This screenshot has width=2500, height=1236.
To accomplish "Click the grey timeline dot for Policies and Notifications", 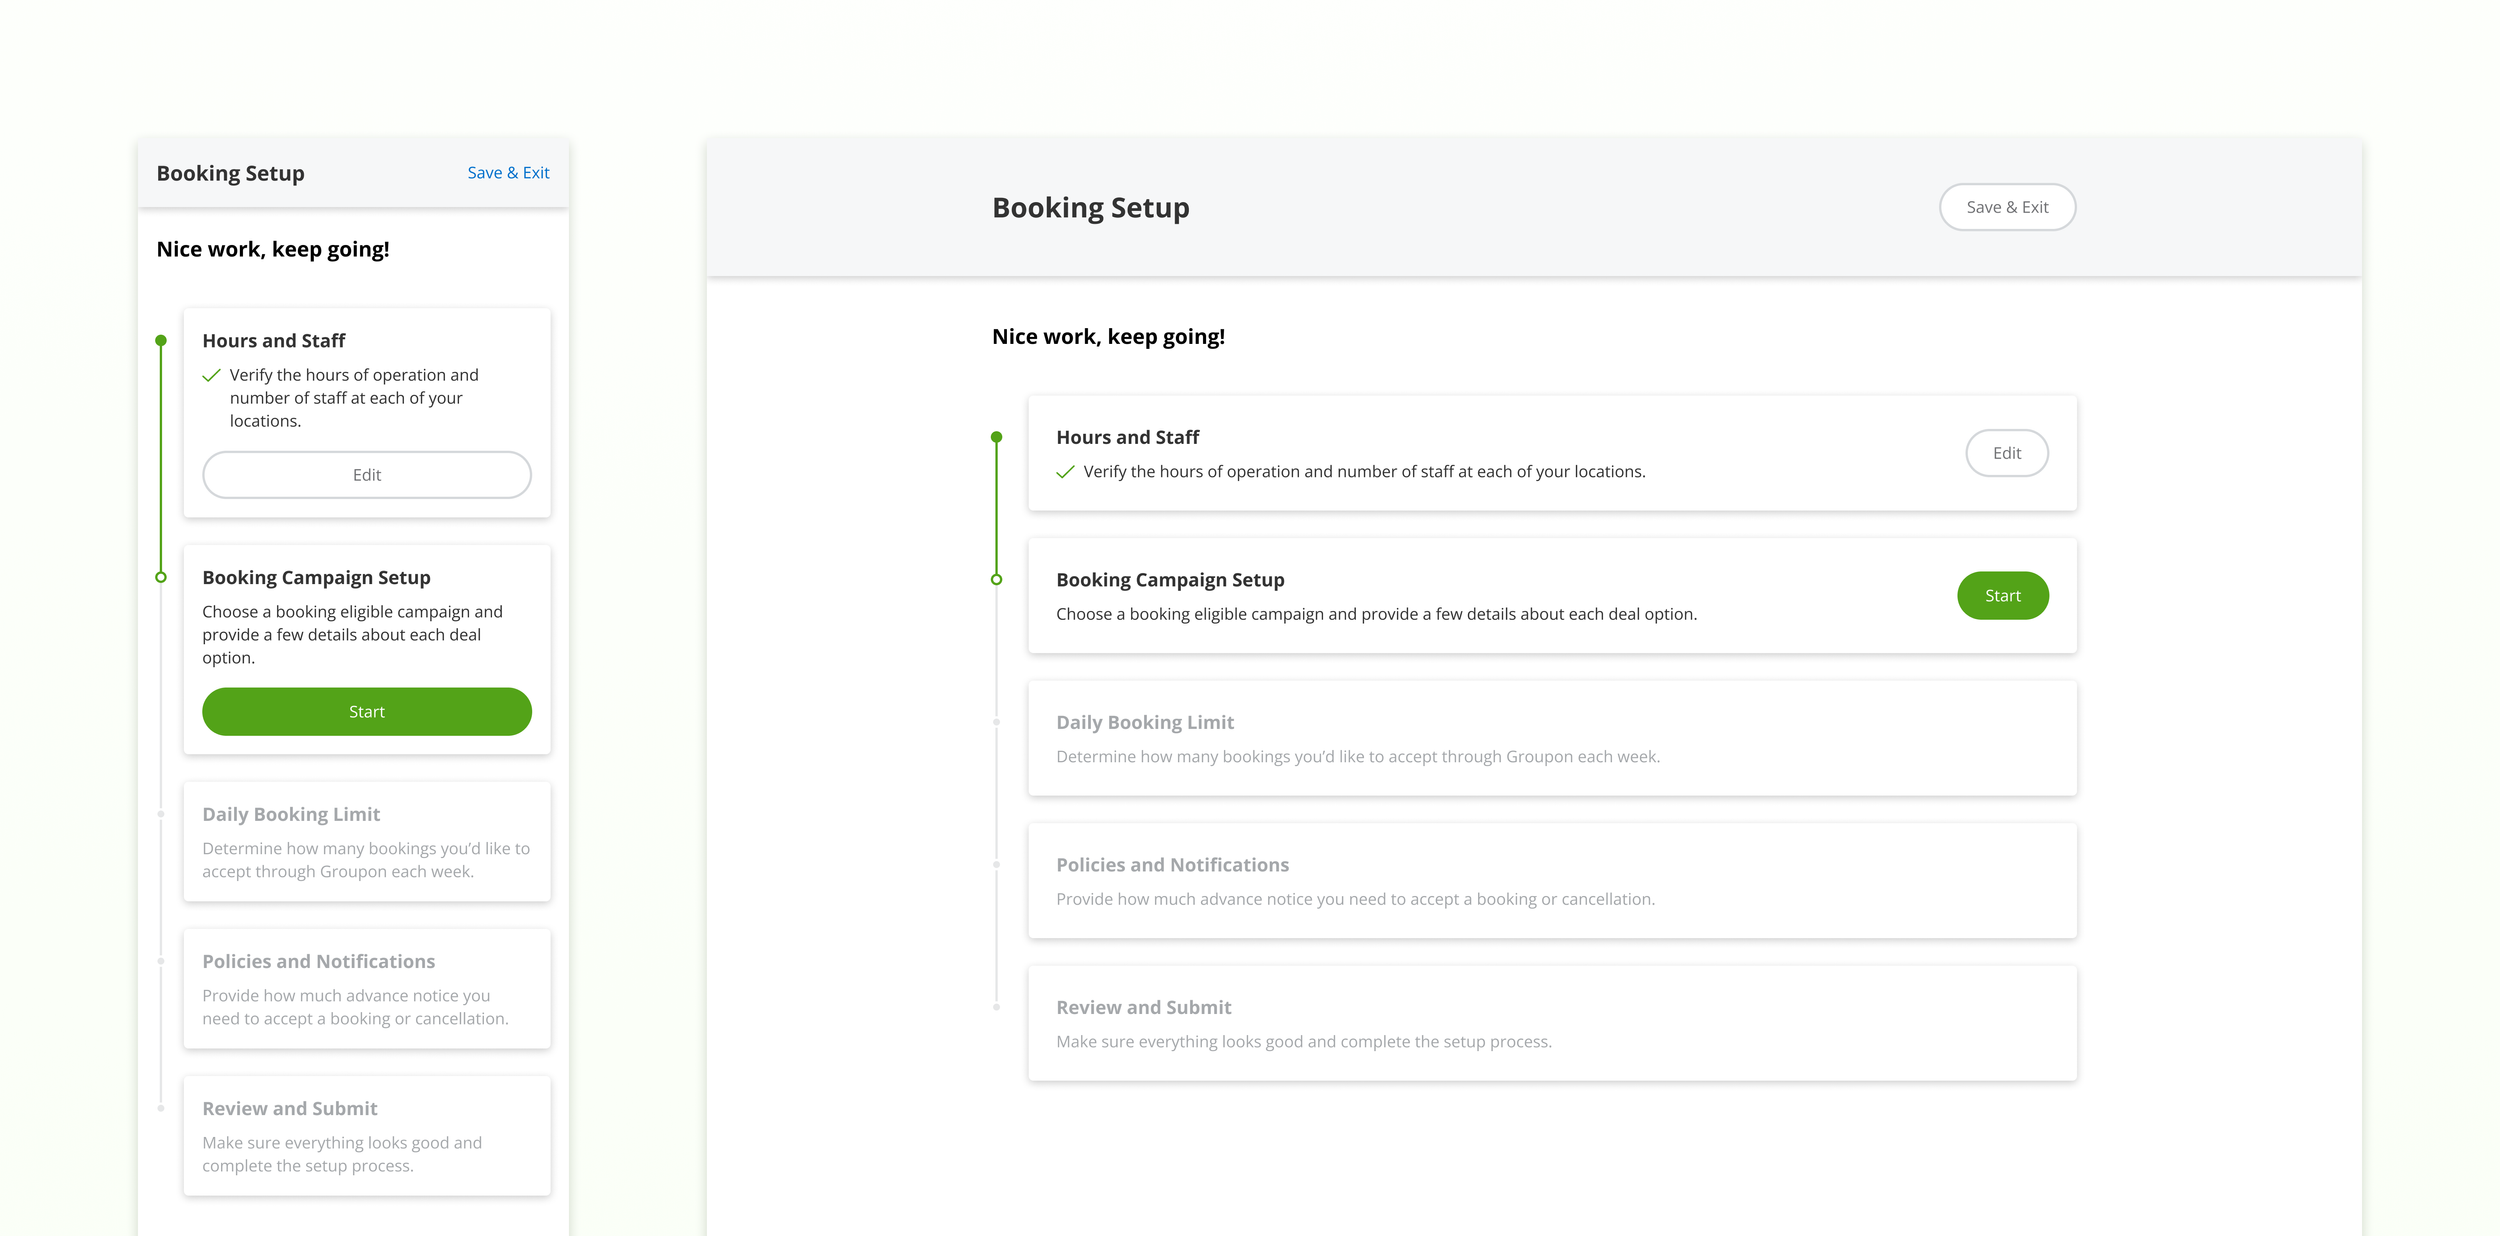I will pos(996,864).
